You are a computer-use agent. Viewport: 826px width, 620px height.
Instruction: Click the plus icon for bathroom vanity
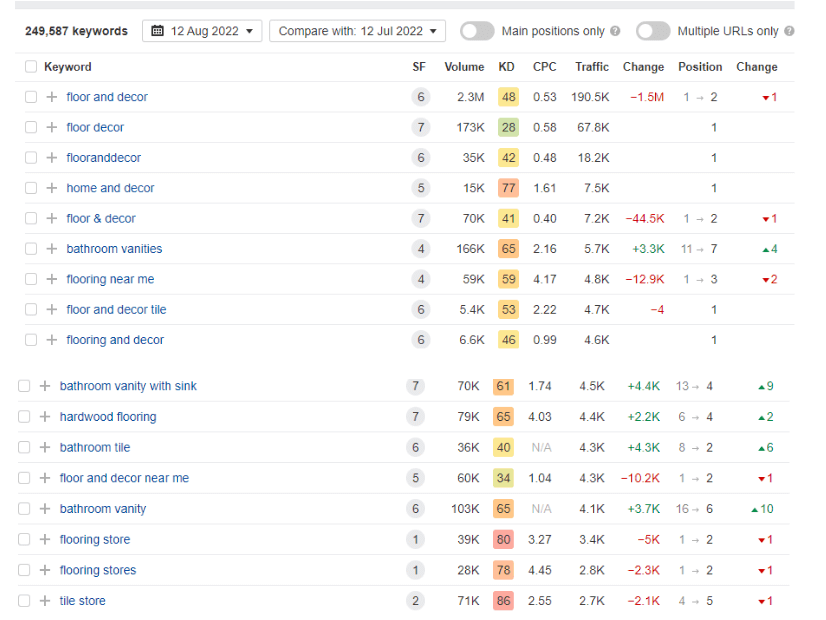[x=45, y=509]
